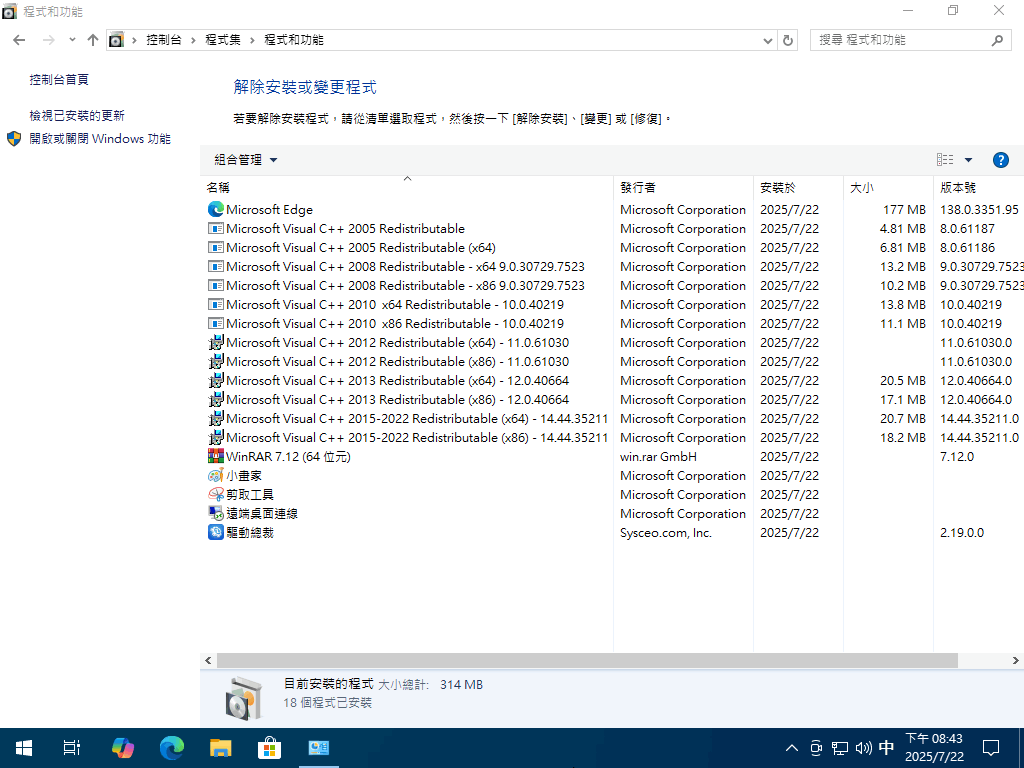Image resolution: width=1024 pixels, height=768 pixels.
Task: Select Visual C++ 2010 x86 Redistributable row
Action: click(x=611, y=323)
